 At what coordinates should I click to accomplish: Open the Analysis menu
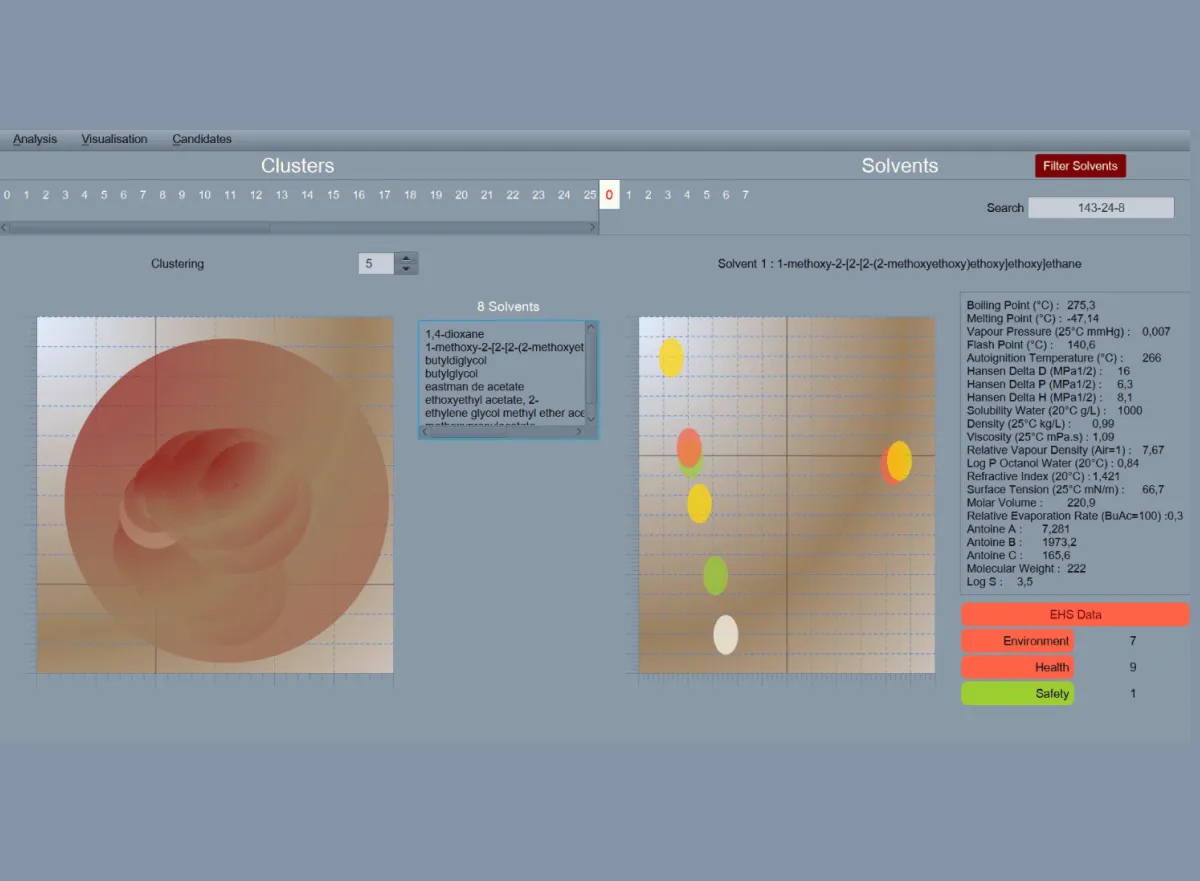pos(35,139)
